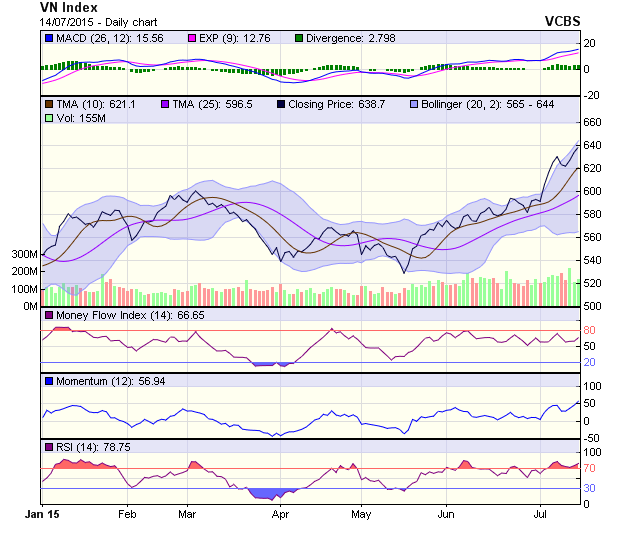Select the Jul label on time axis
620x535 pixels.
click(541, 516)
